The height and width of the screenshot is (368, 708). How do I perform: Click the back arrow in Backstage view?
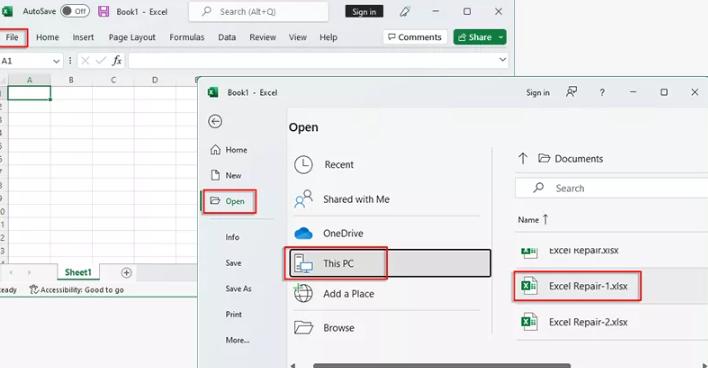(215, 121)
